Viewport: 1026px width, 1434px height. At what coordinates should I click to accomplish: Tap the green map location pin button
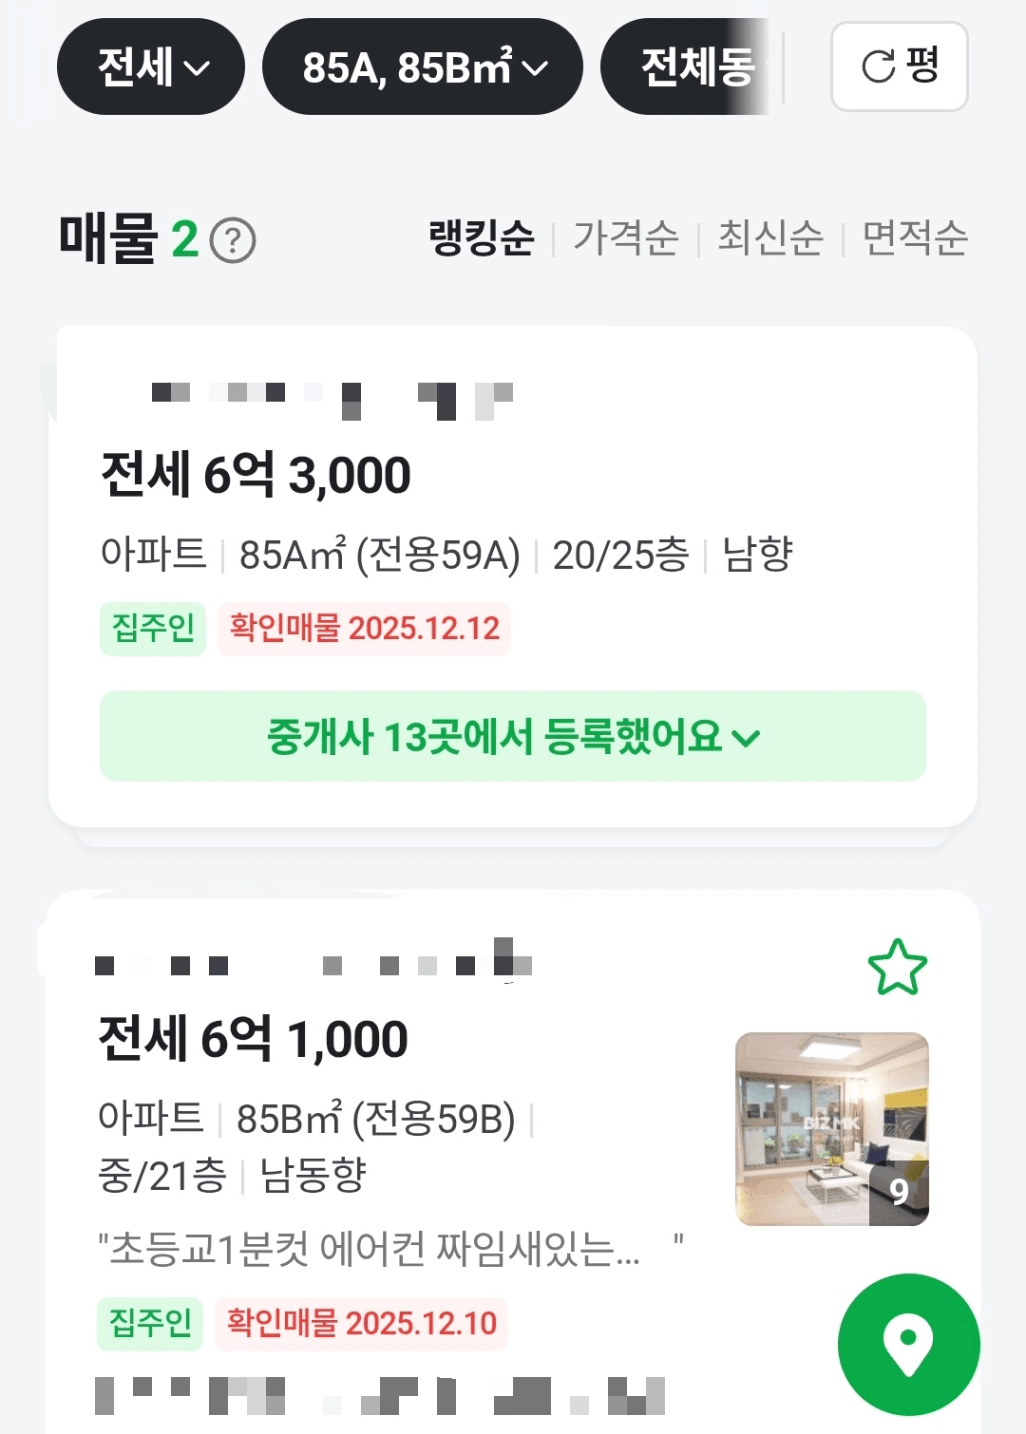(908, 1344)
